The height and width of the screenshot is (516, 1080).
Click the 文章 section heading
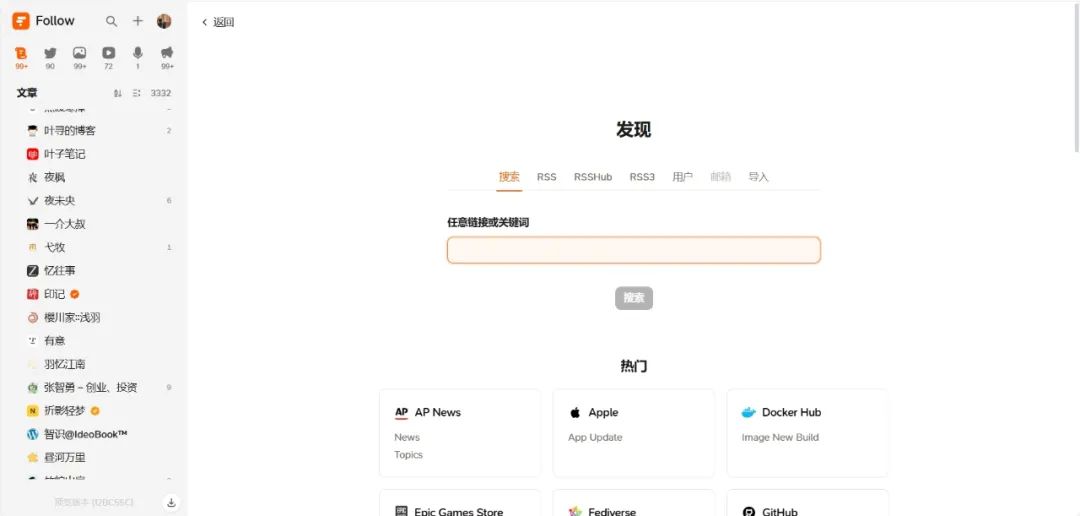tap(27, 93)
